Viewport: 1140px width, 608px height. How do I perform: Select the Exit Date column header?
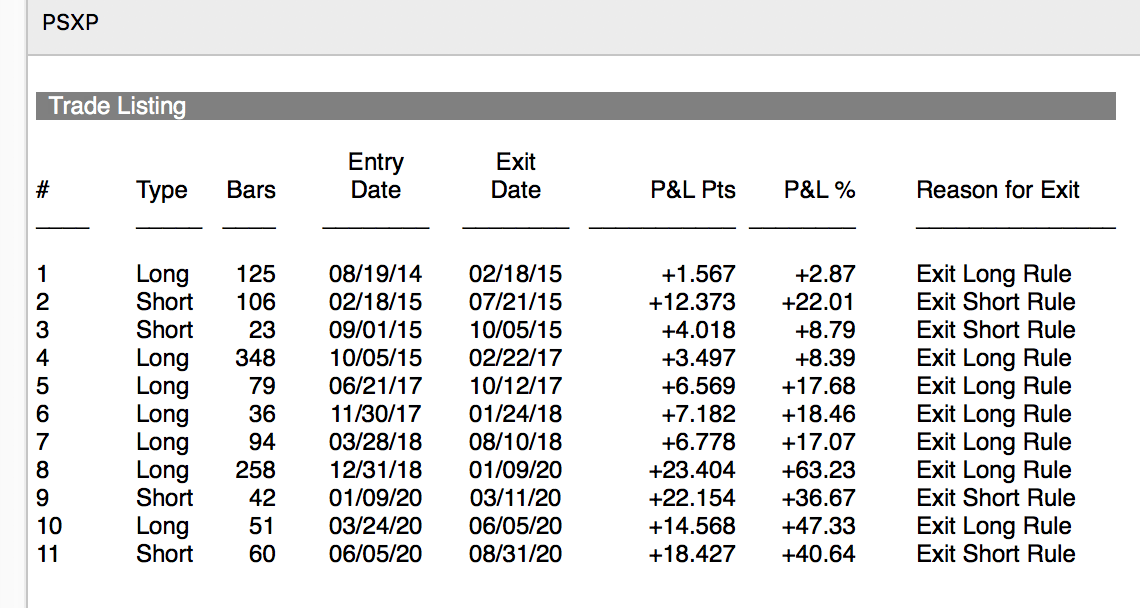click(516, 176)
